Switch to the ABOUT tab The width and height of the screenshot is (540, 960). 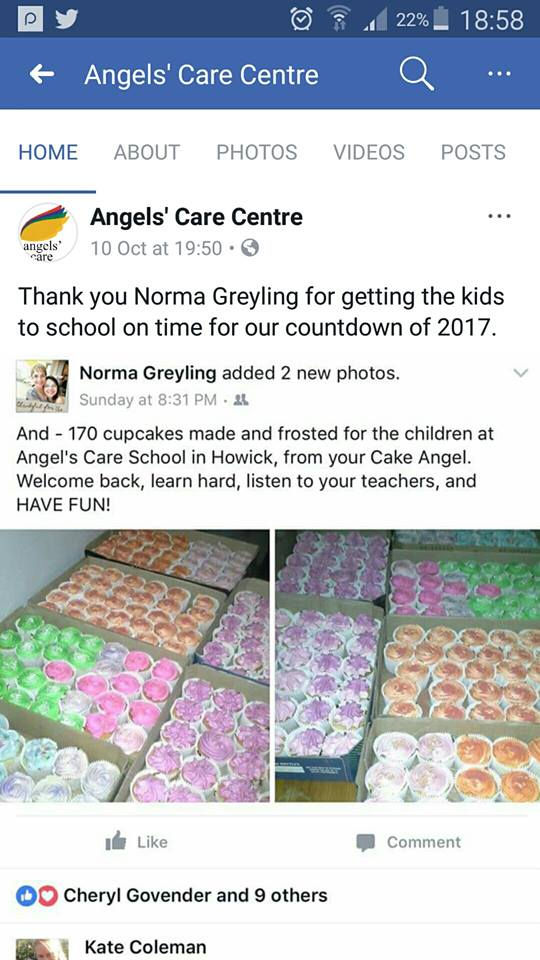[147, 152]
